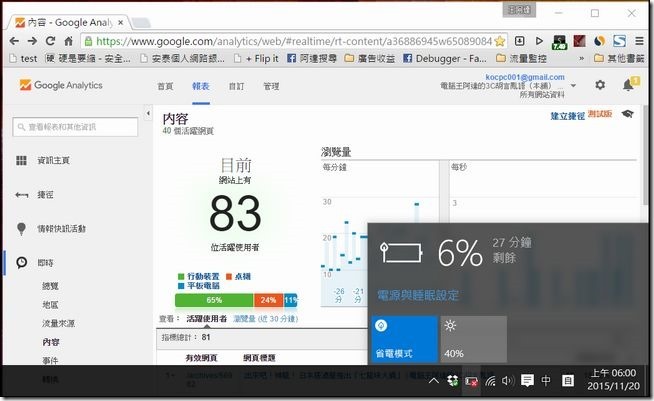This screenshot has height=401, width=654.
Task: Open the test bookmark
Action: pyautogui.click(x=23, y=58)
